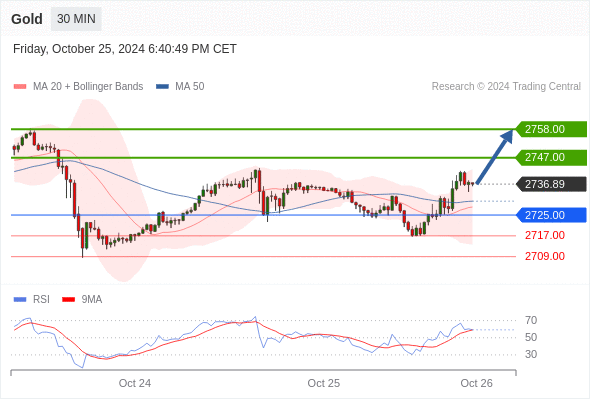Click the 2717.00 red support label

[545, 236]
